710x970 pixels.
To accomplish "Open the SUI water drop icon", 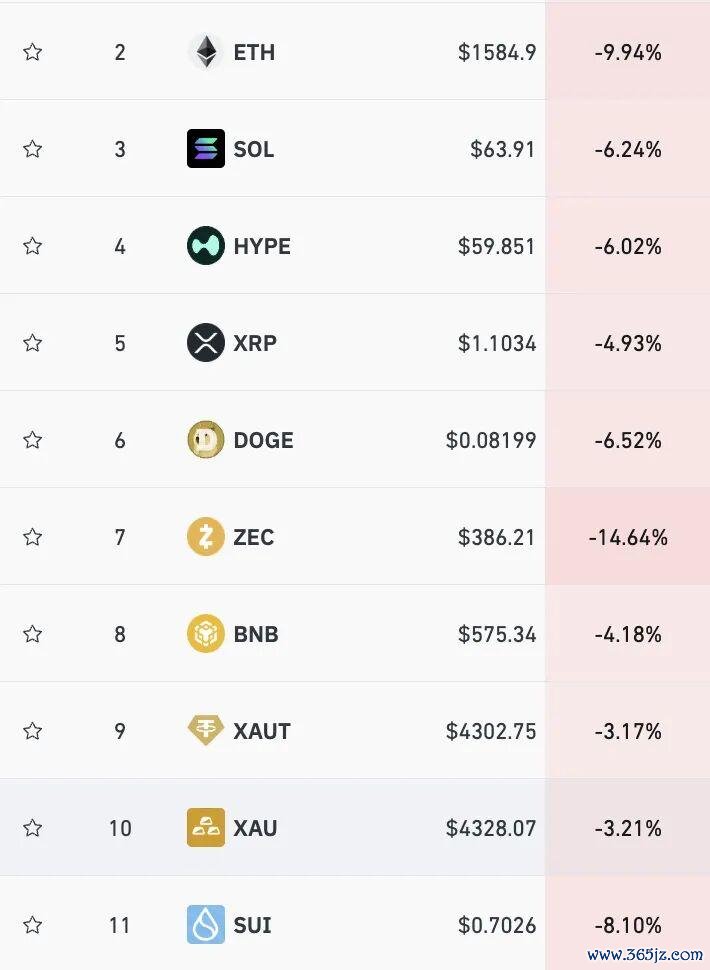I will click(206, 924).
